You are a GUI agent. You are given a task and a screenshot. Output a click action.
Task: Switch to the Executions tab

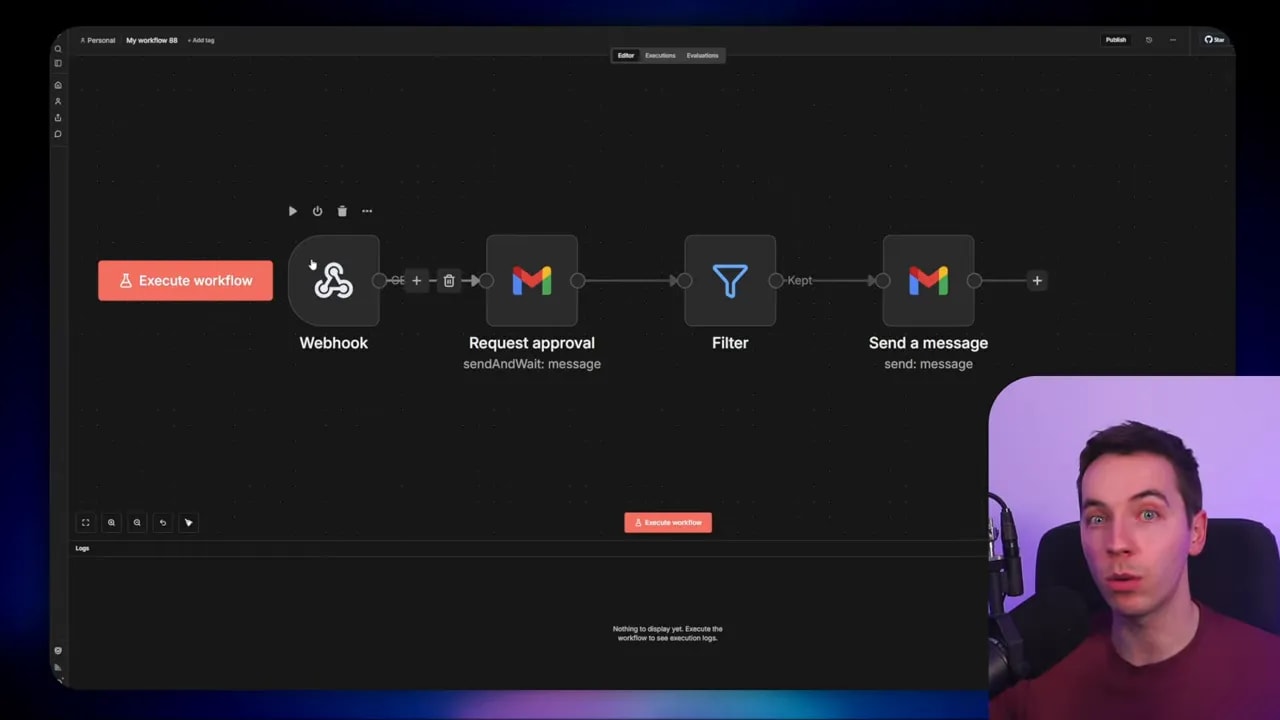point(660,55)
